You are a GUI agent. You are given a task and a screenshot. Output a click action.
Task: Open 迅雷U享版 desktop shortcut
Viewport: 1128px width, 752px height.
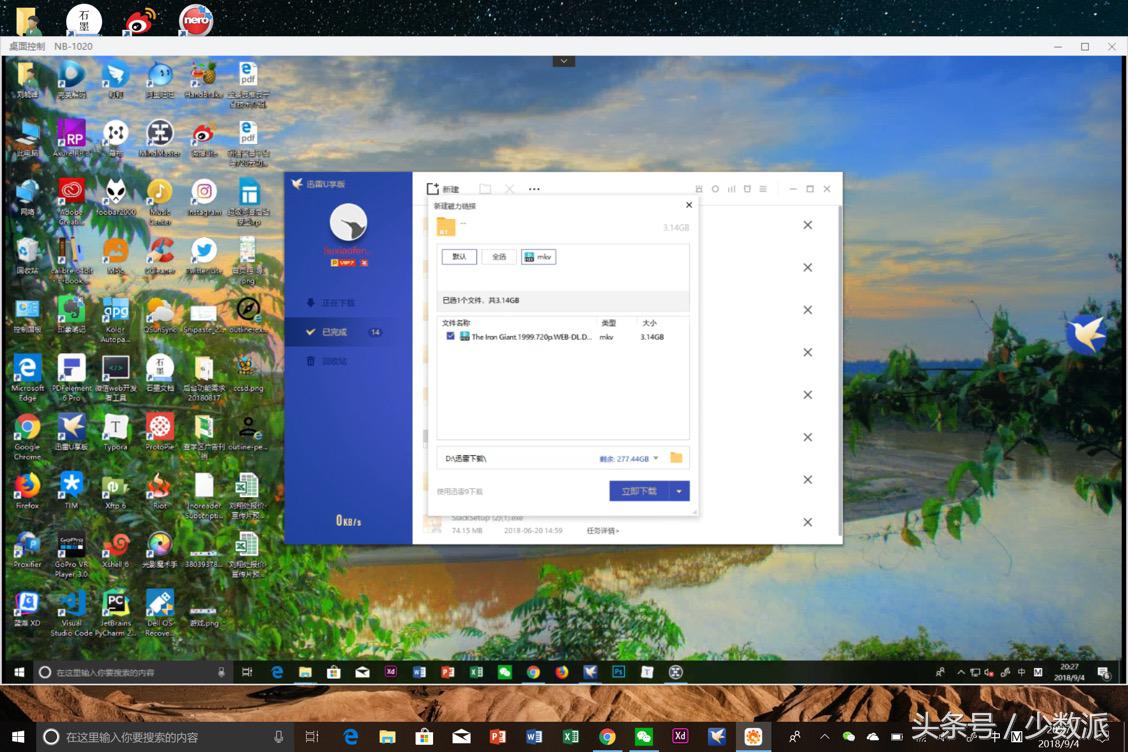[x=71, y=432]
